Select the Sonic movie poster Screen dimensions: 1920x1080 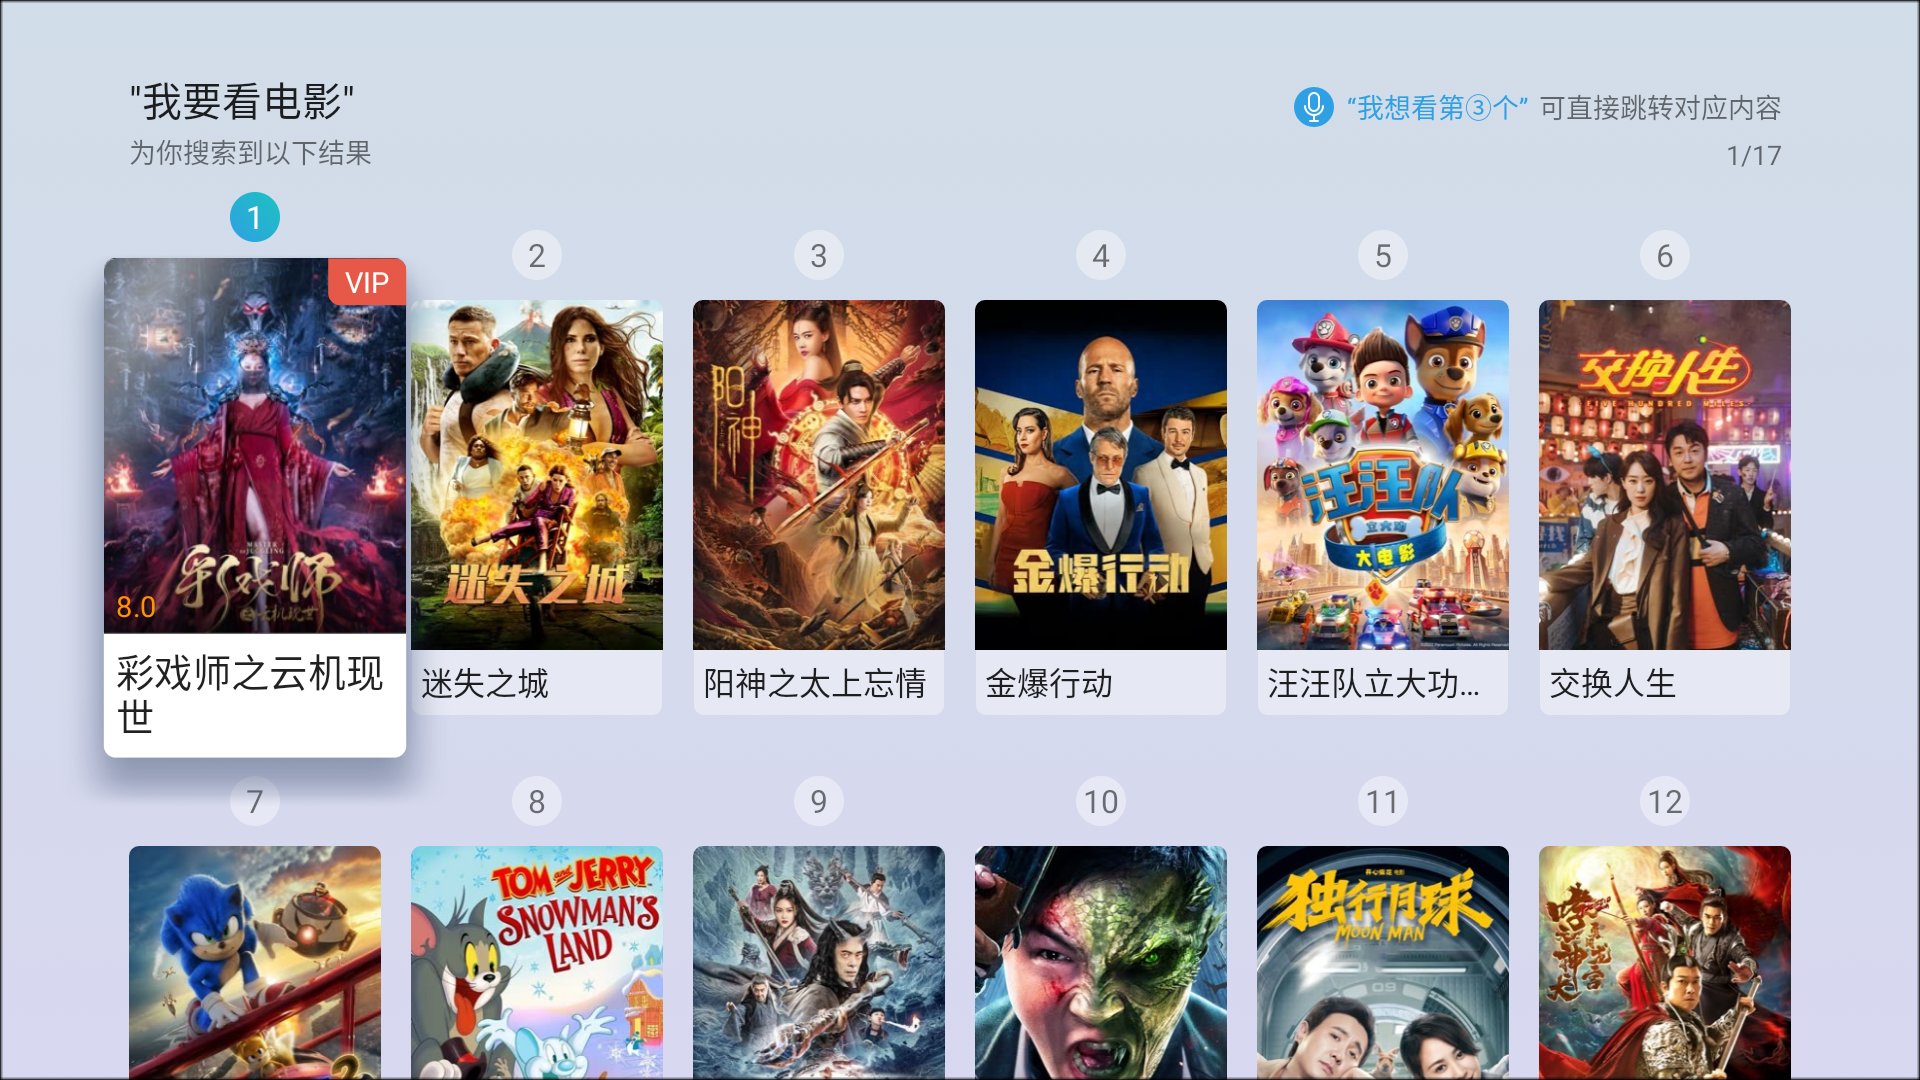click(x=255, y=962)
